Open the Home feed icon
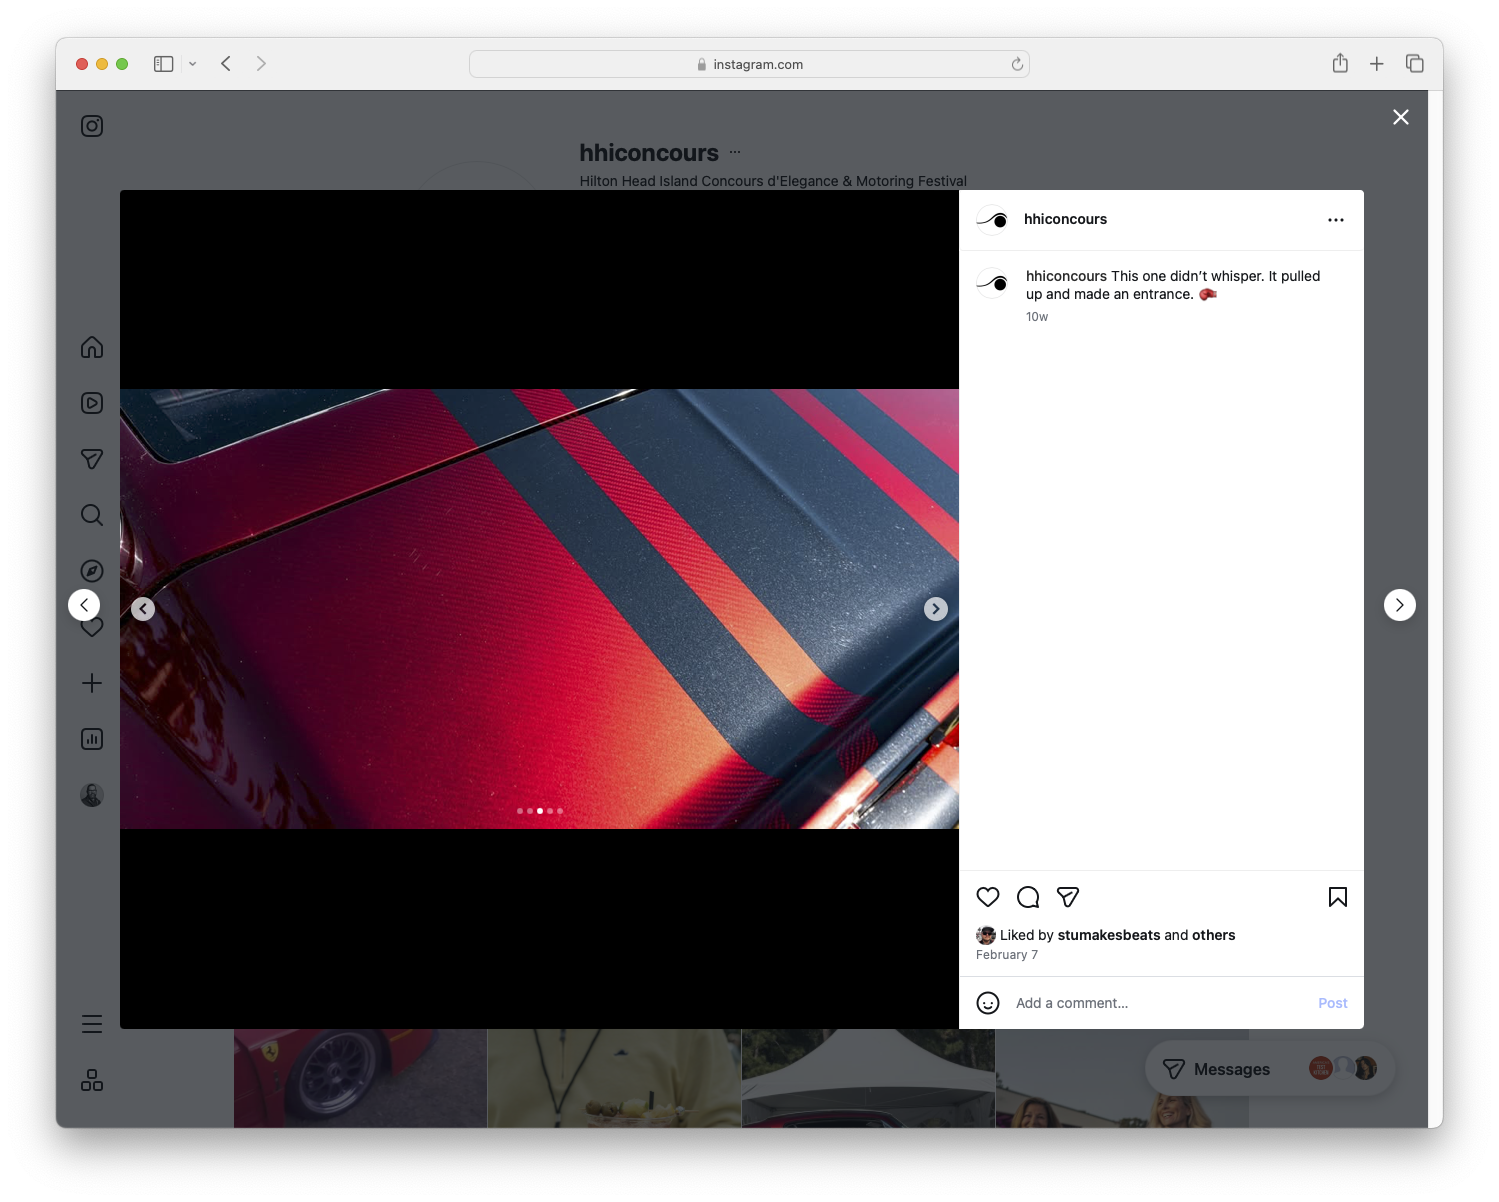Image resolution: width=1499 pixels, height=1202 pixels. (91, 347)
